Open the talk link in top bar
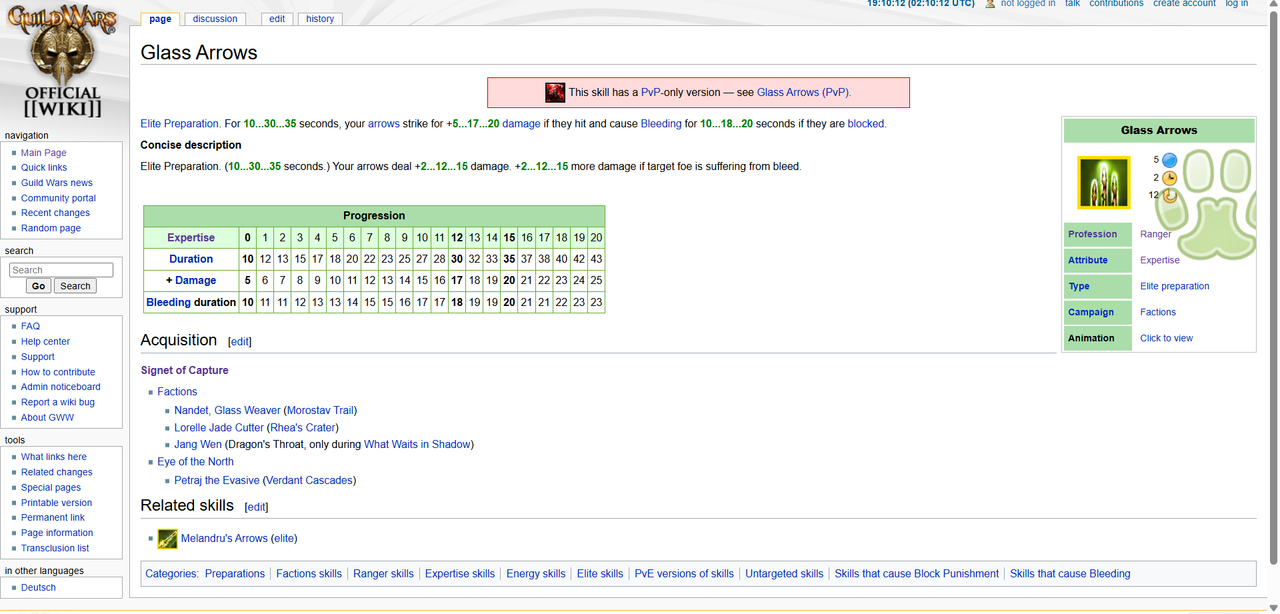Screen dimensions: 1280x614 [x=1072, y=4]
